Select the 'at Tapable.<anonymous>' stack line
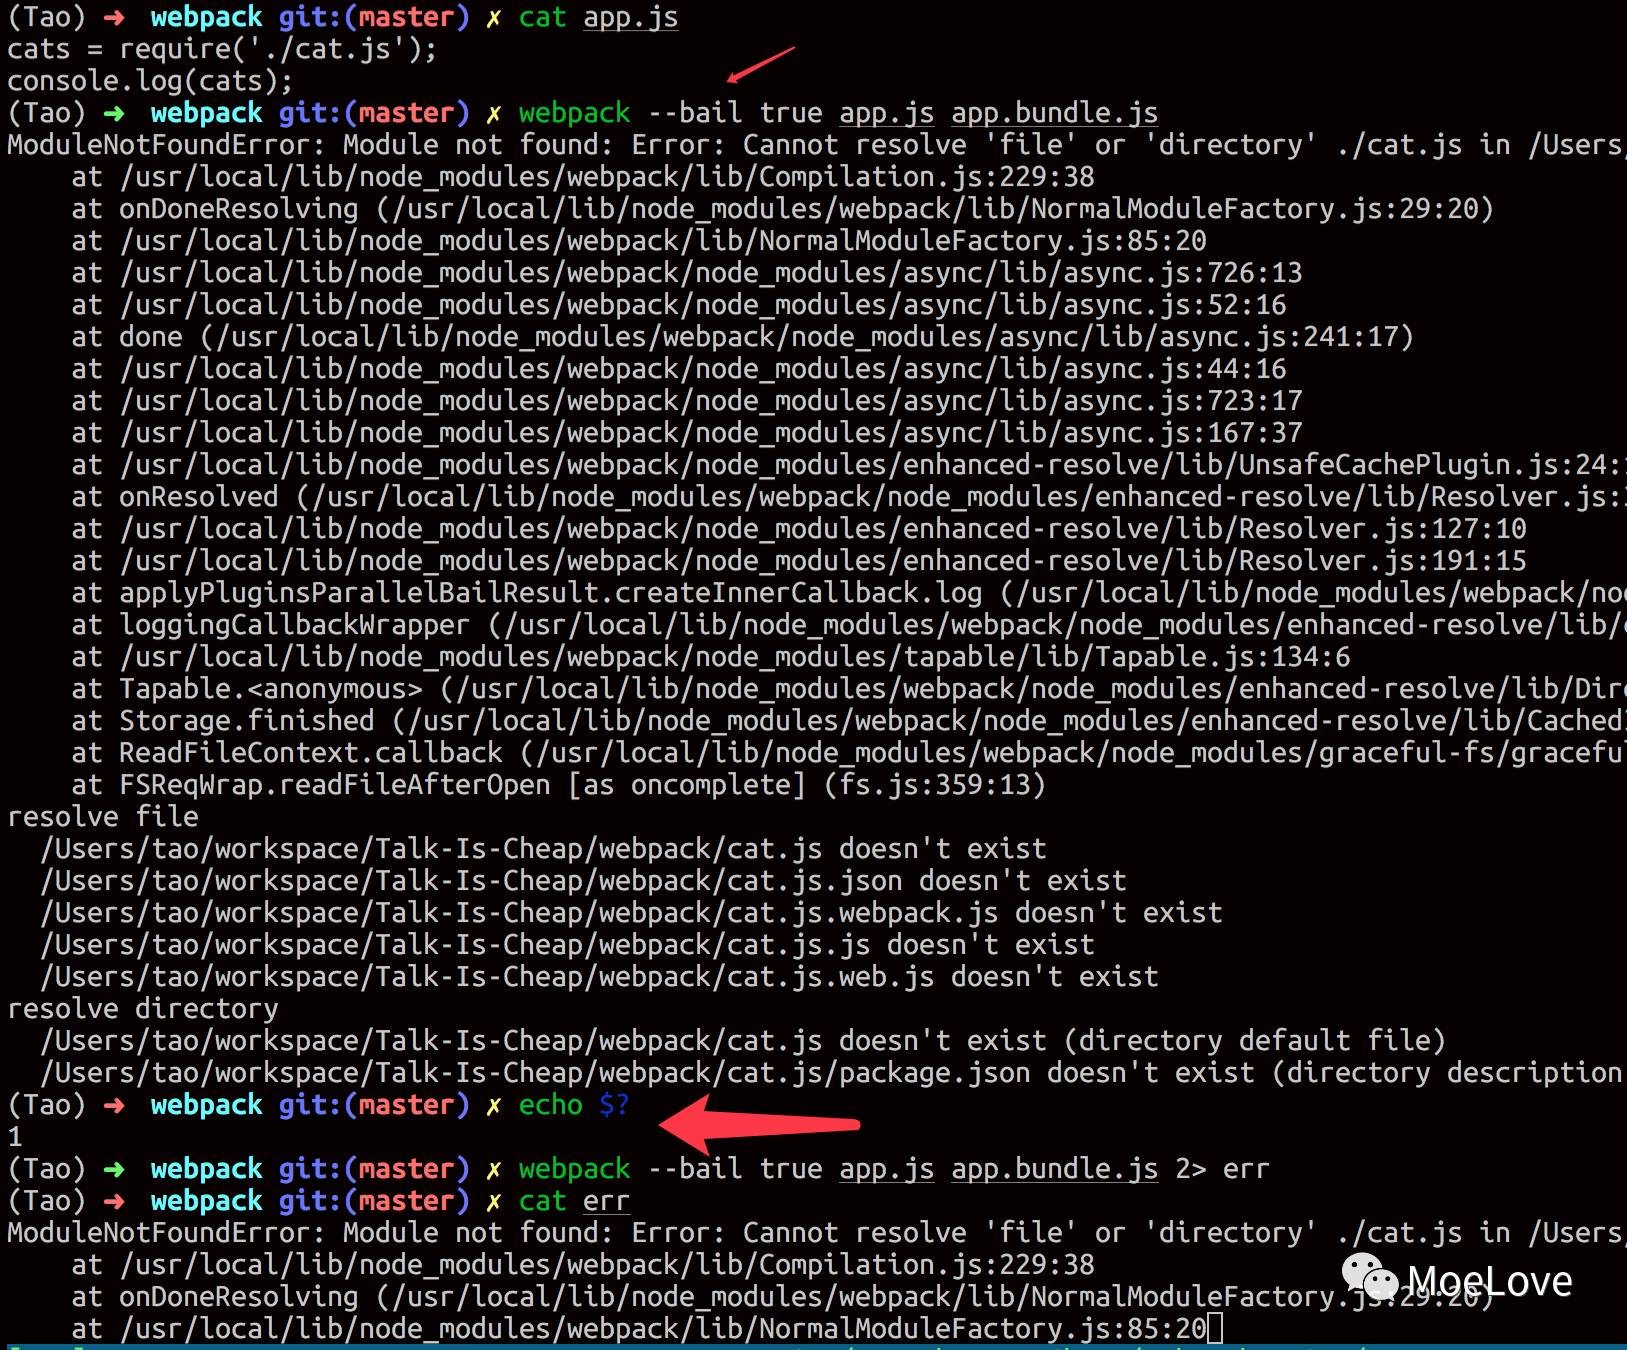Image resolution: width=1627 pixels, height=1350 pixels. (x=849, y=689)
